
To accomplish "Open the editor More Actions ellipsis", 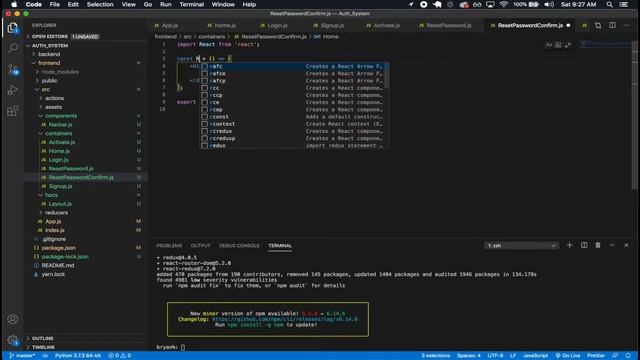I will 626,25.
